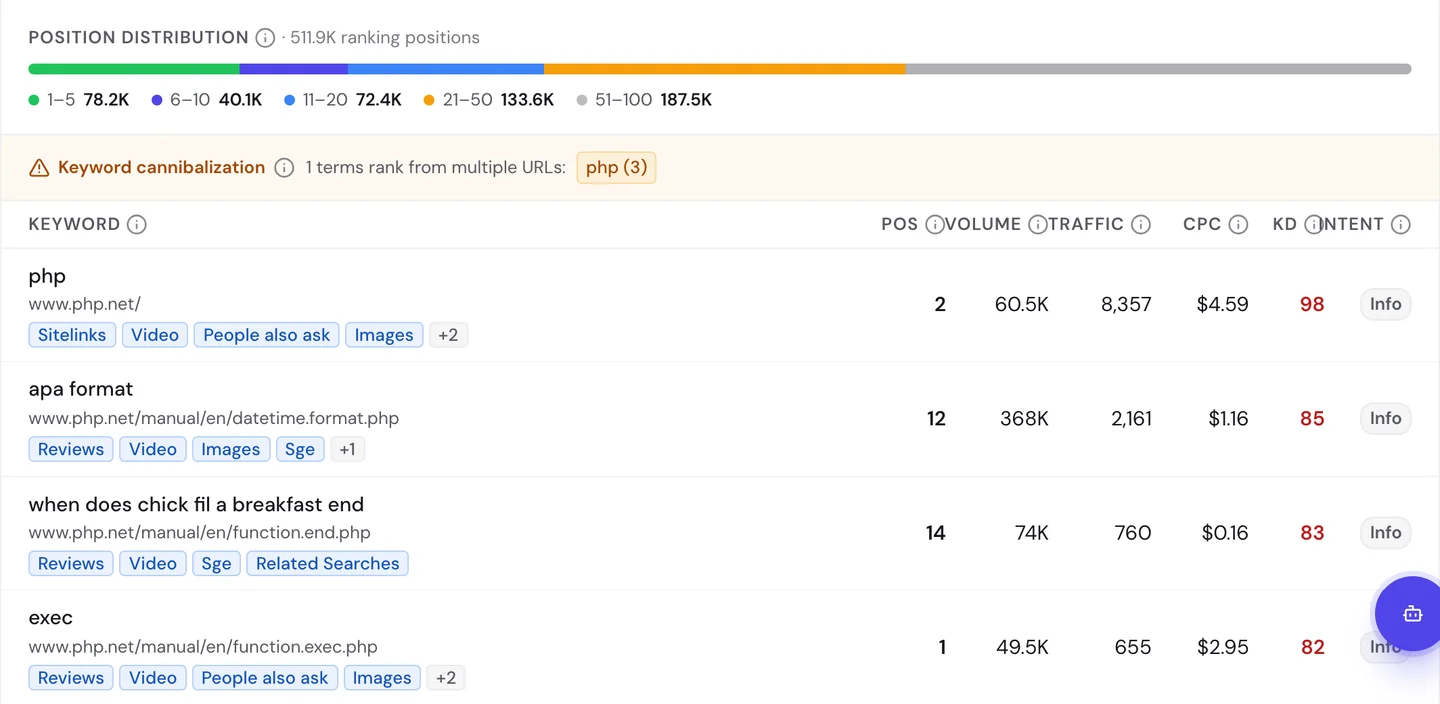Click info icon next to POS header
This screenshot has width=1440, height=704.
pyautogui.click(x=935, y=225)
